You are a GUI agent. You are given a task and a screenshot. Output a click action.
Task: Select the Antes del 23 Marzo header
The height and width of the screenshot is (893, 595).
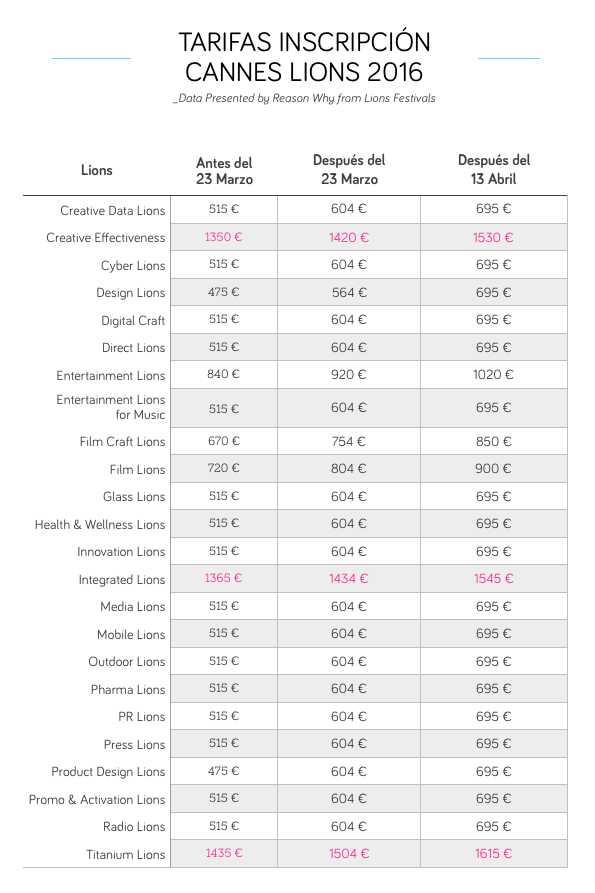pos(224,171)
